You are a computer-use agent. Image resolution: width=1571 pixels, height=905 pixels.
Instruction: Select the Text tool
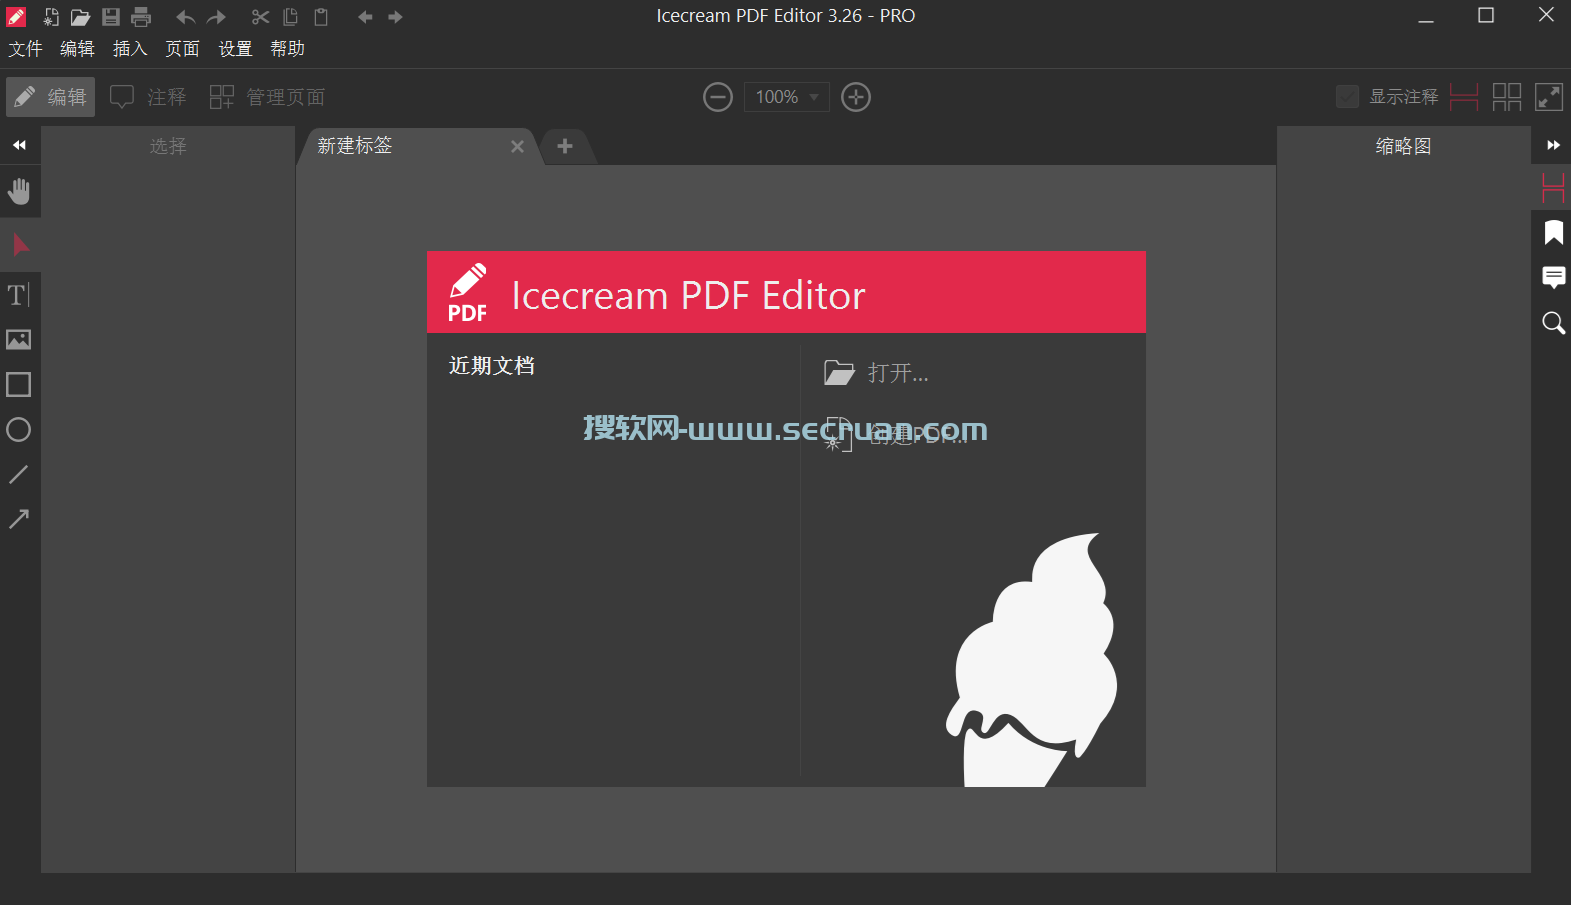pyautogui.click(x=19, y=295)
